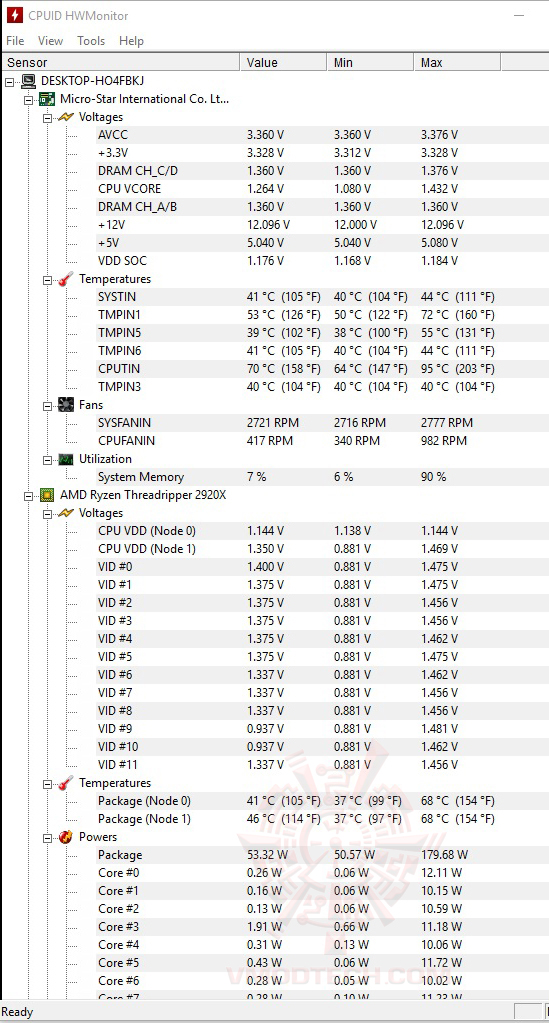Viewport: 549px width, 1023px height.
Task: Click the Sensor column header
Action: [x=121, y=63]
